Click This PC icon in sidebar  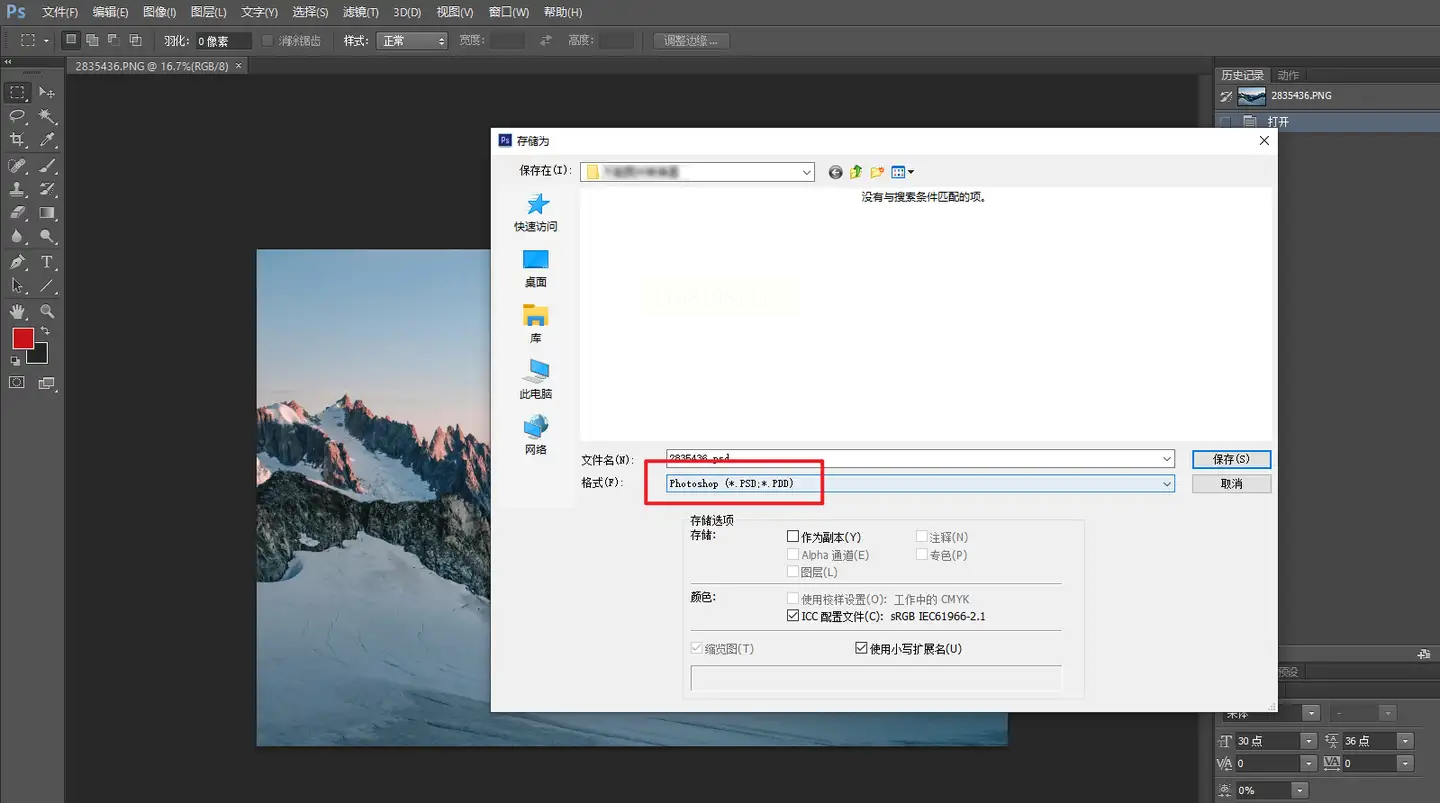click(x=536, y=371)
